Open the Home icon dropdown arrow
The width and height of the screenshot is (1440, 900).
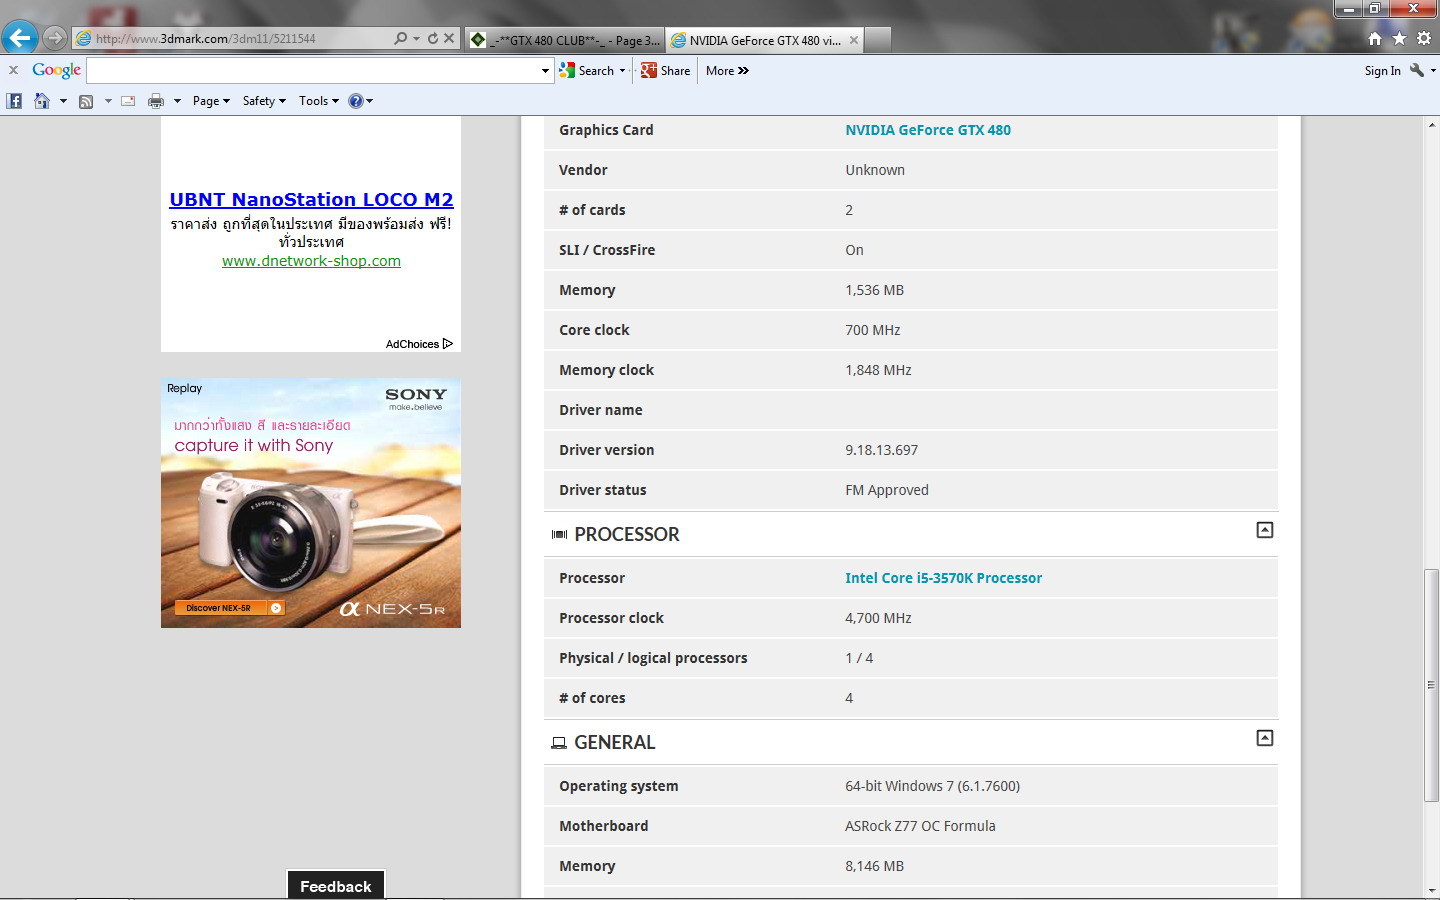point(63,101)
